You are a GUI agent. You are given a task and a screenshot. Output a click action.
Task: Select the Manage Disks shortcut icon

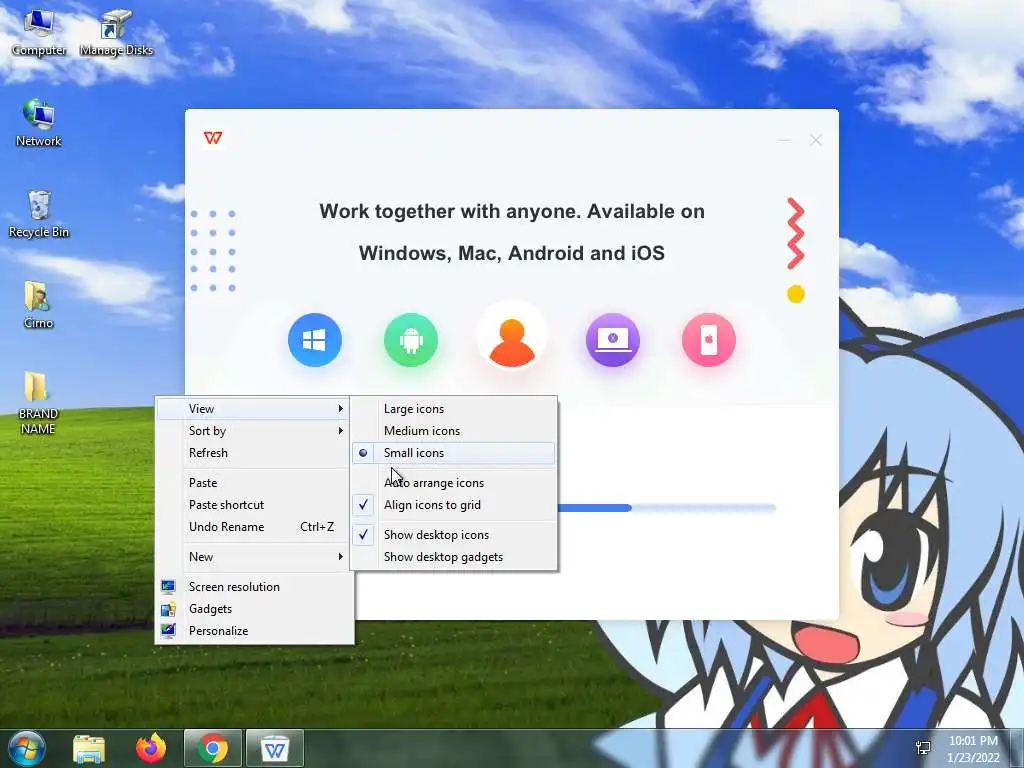[116, 33]
